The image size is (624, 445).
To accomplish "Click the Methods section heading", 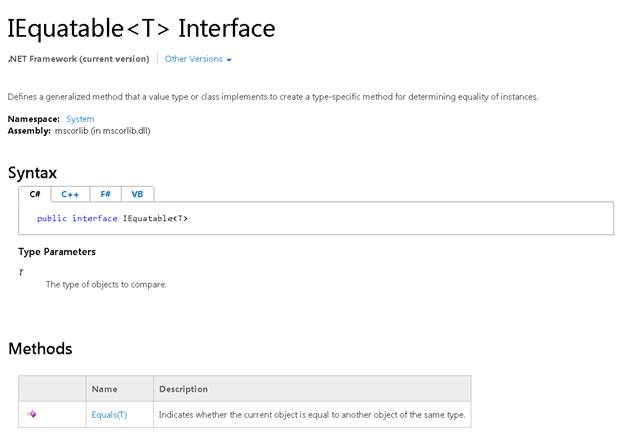I will (40, 349).
